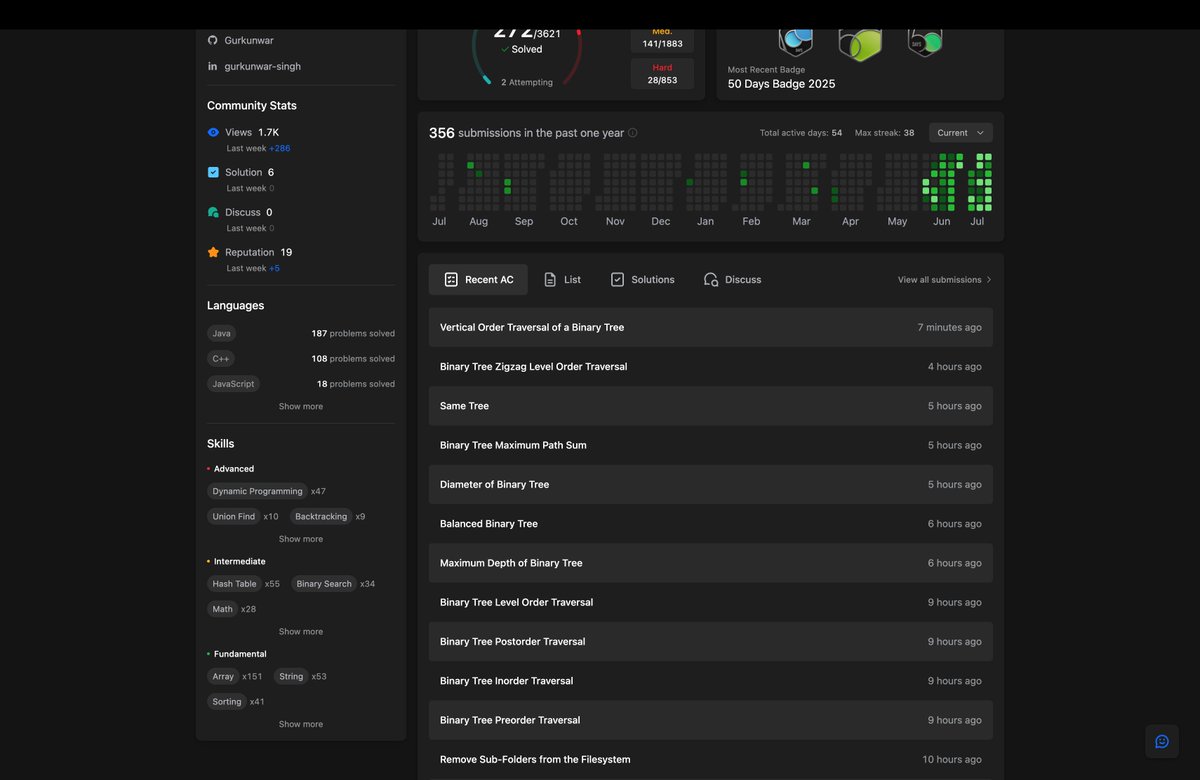
Task: Click the small 365 hexagon badge at right
Action: [x=925, y=42]
